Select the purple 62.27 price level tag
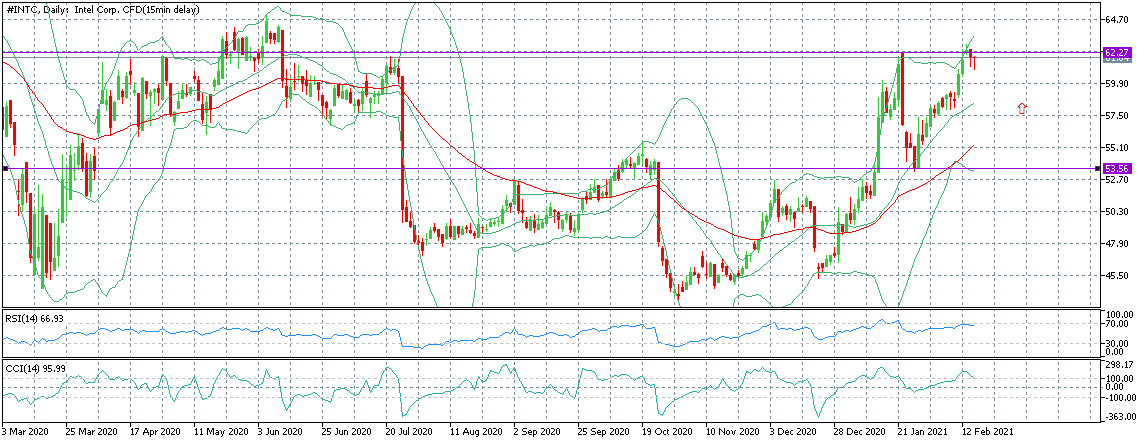Screen dimensions: 1143x443 1117,52
